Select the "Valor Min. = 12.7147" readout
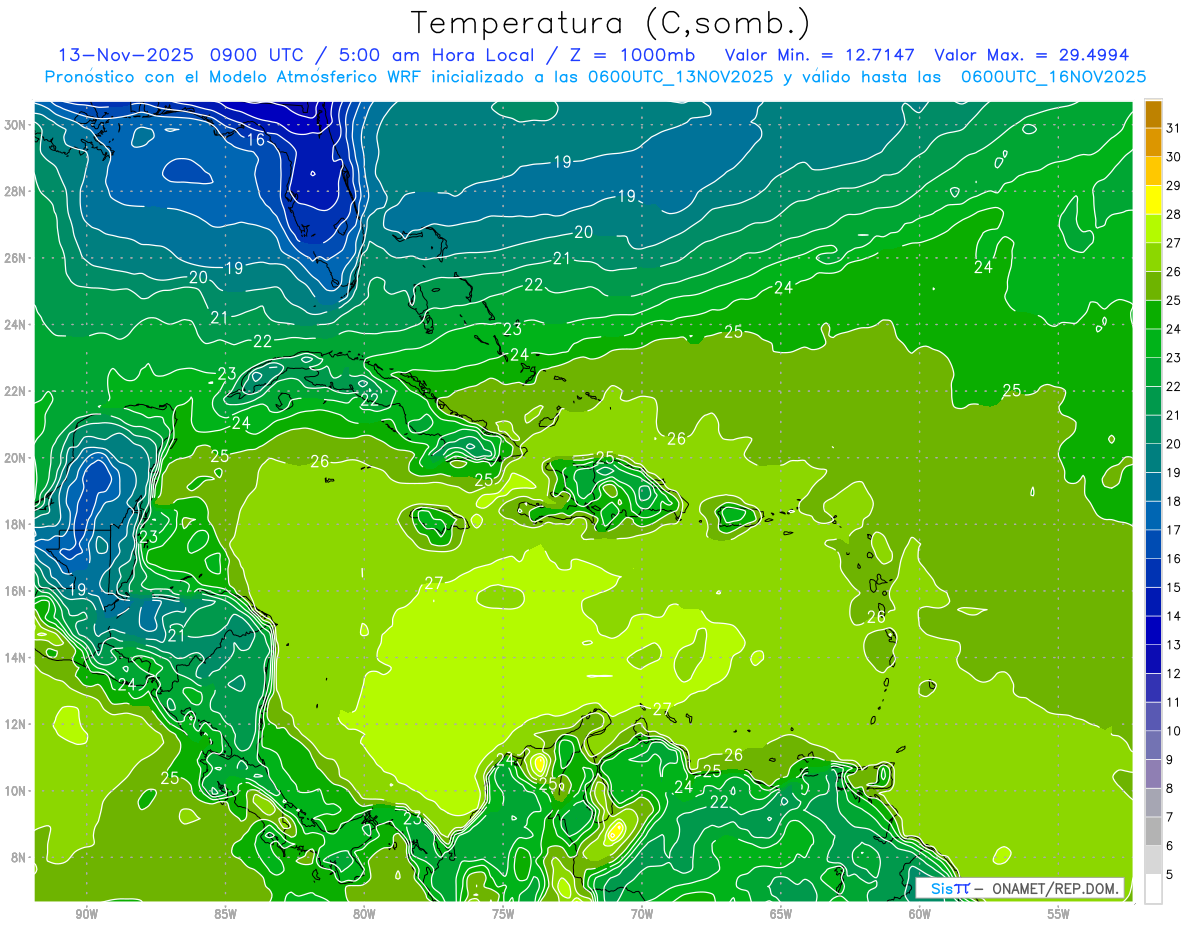Screen dimensions: 1200x927 820,55
